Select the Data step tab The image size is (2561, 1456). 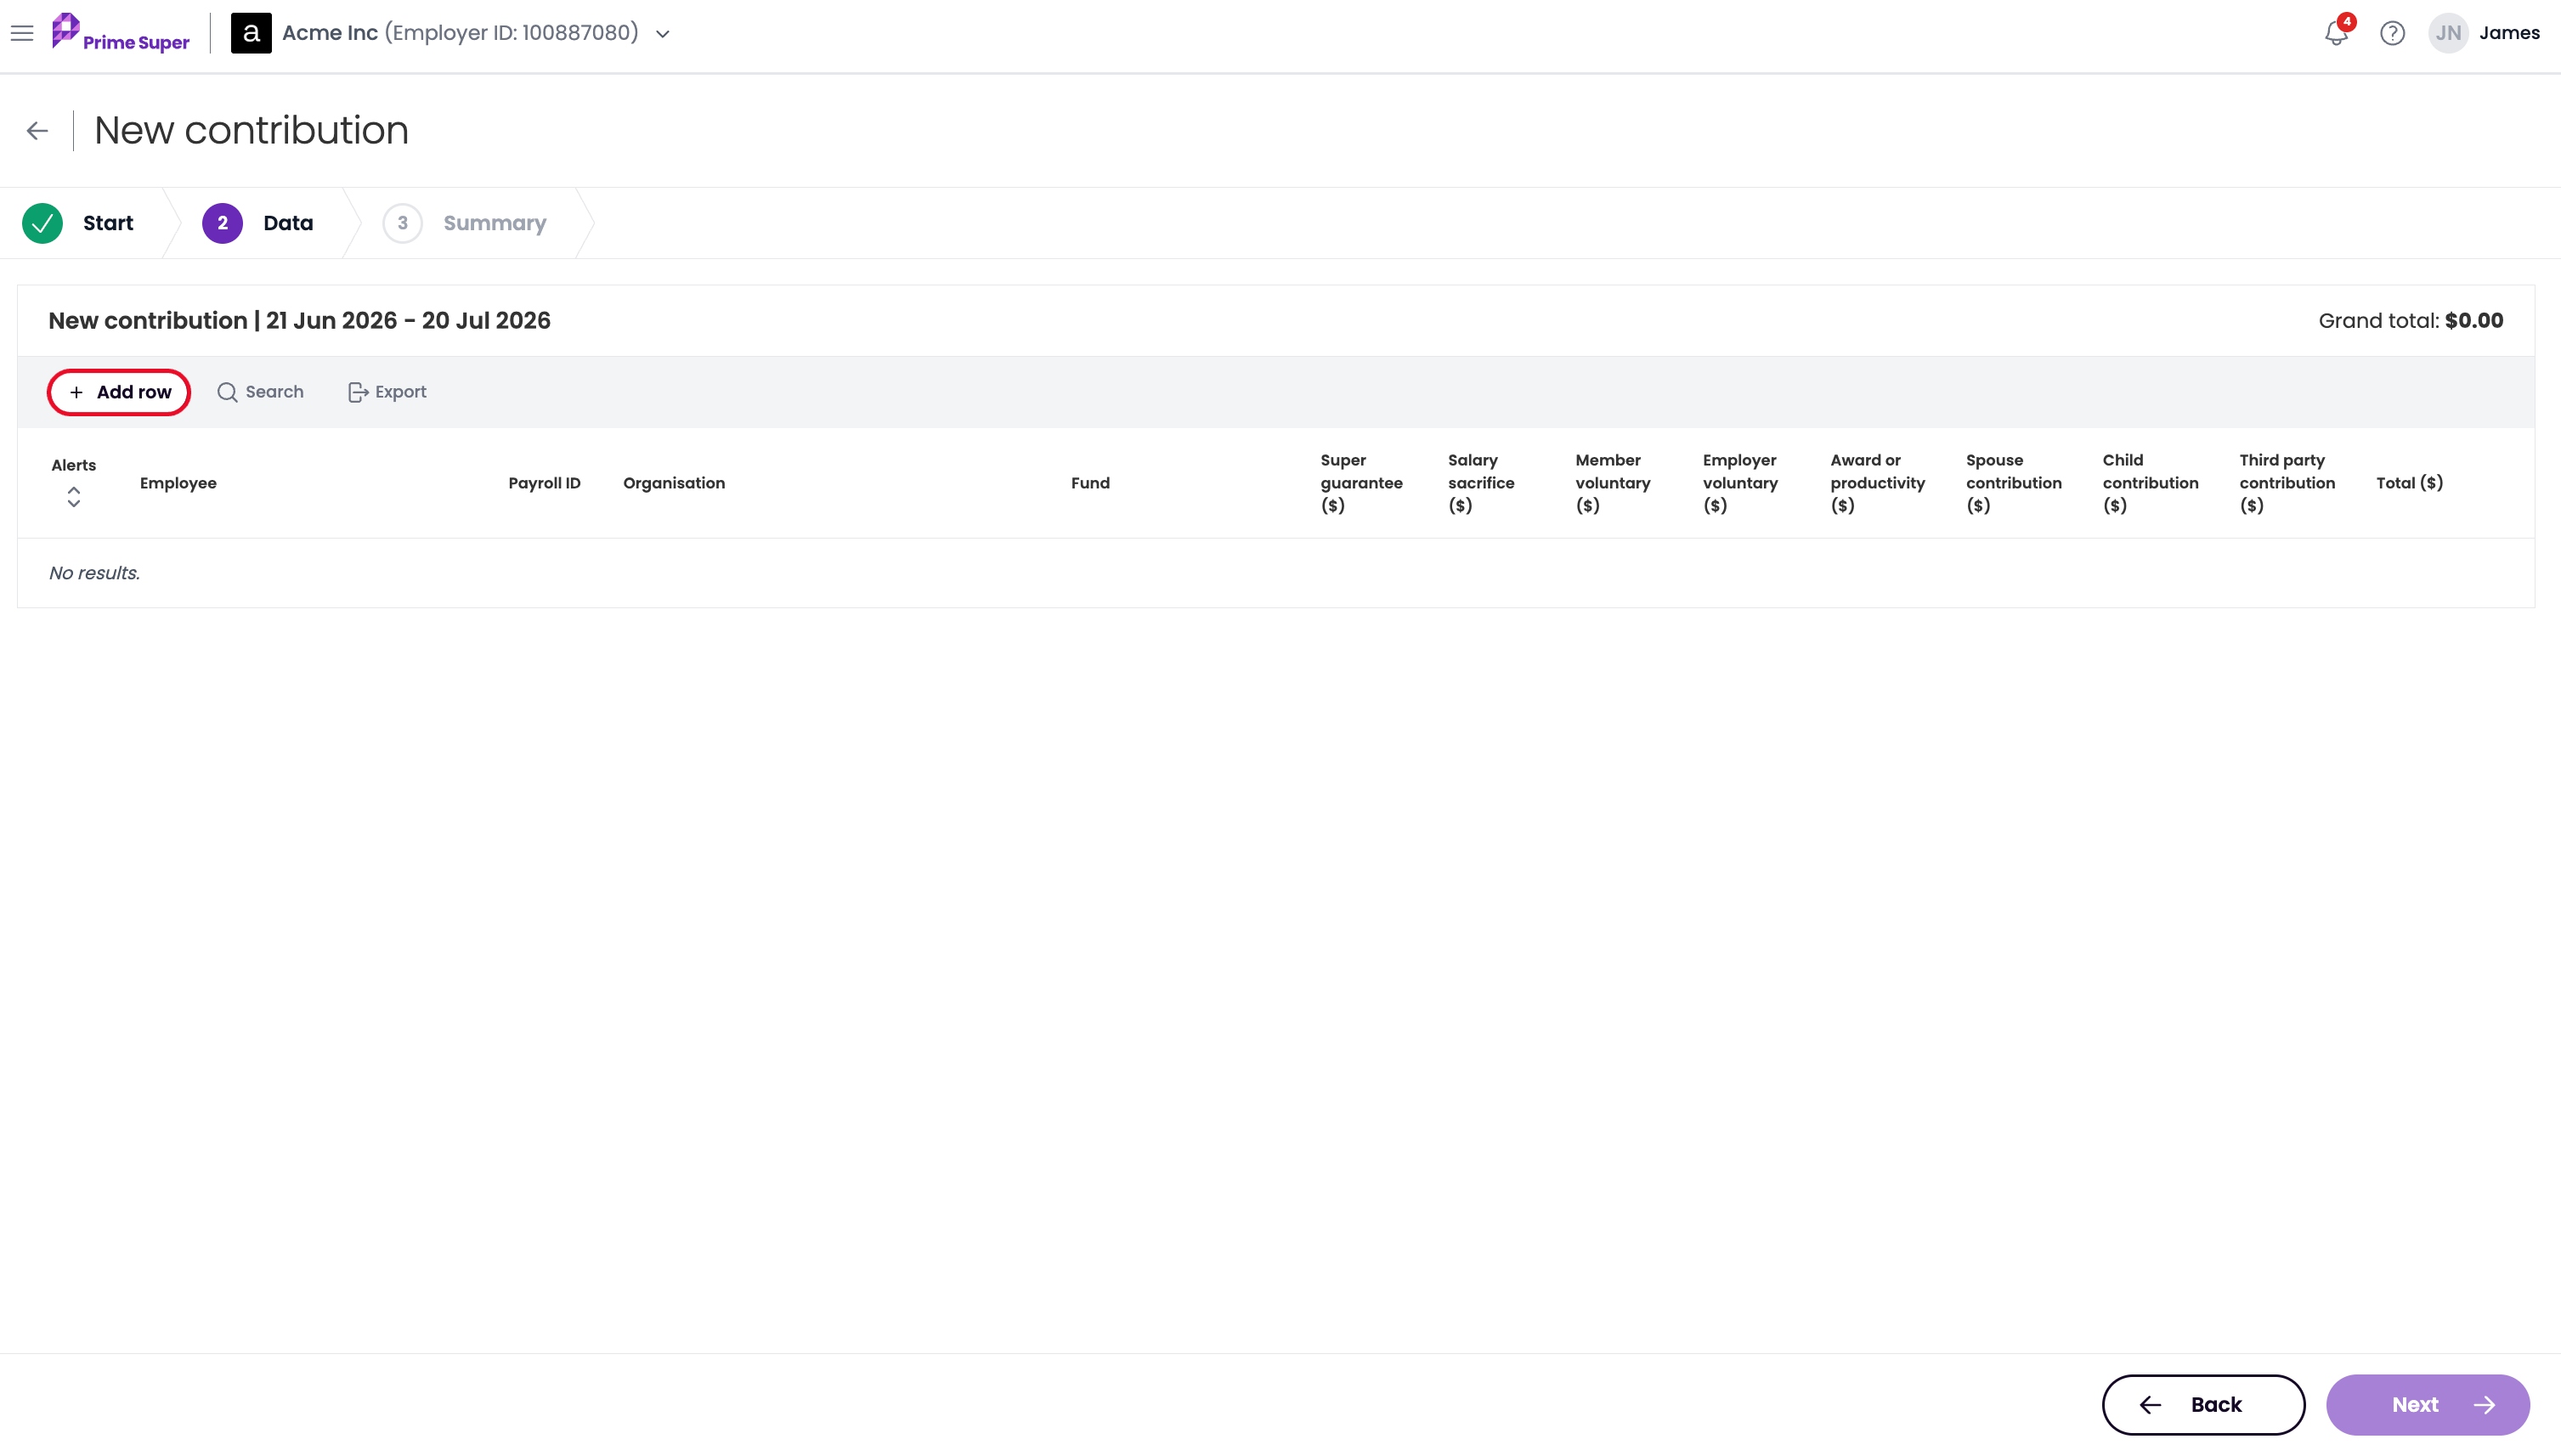[258, 223]
